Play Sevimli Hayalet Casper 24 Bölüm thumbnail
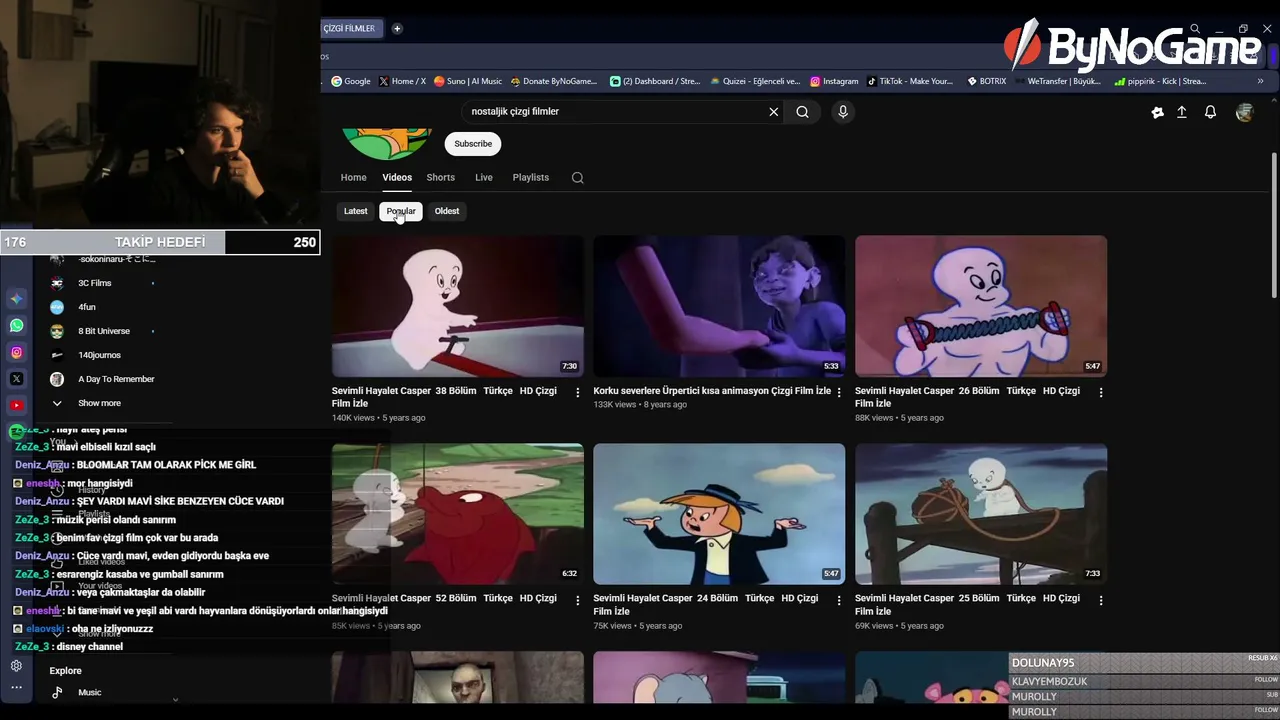 point(719,514)
